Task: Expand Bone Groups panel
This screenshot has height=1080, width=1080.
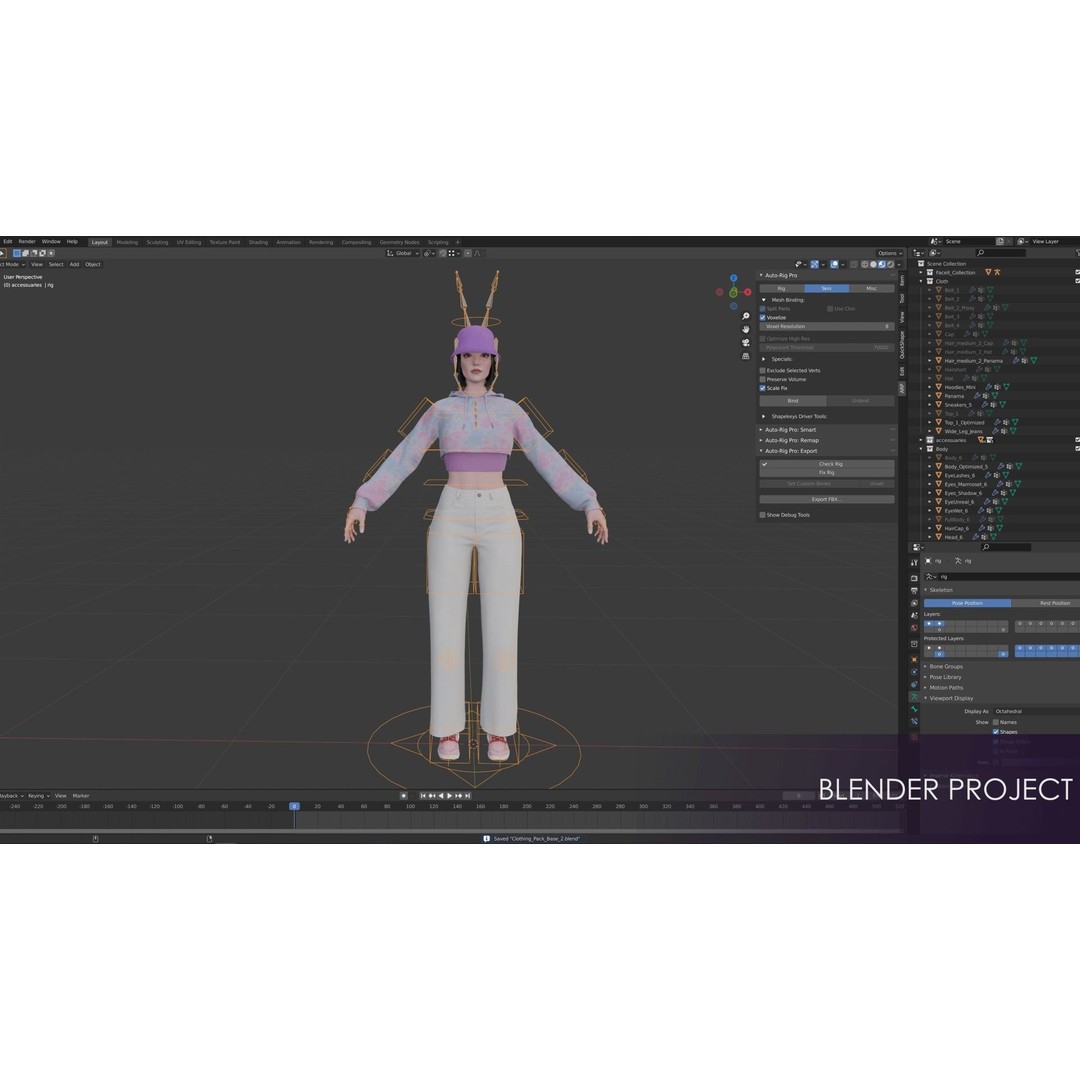Action: [x=944, y=667]
